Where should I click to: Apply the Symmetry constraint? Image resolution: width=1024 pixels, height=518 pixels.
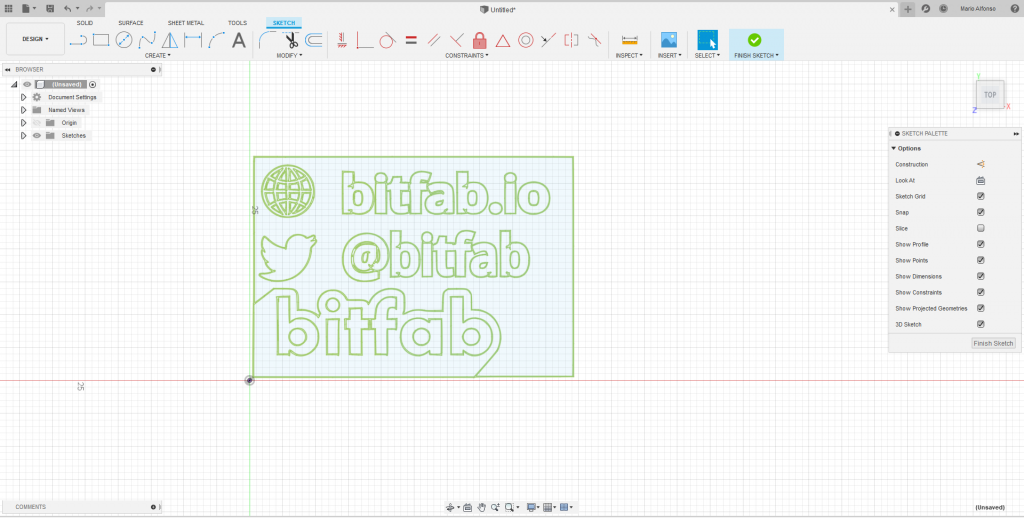coord(571,40)
